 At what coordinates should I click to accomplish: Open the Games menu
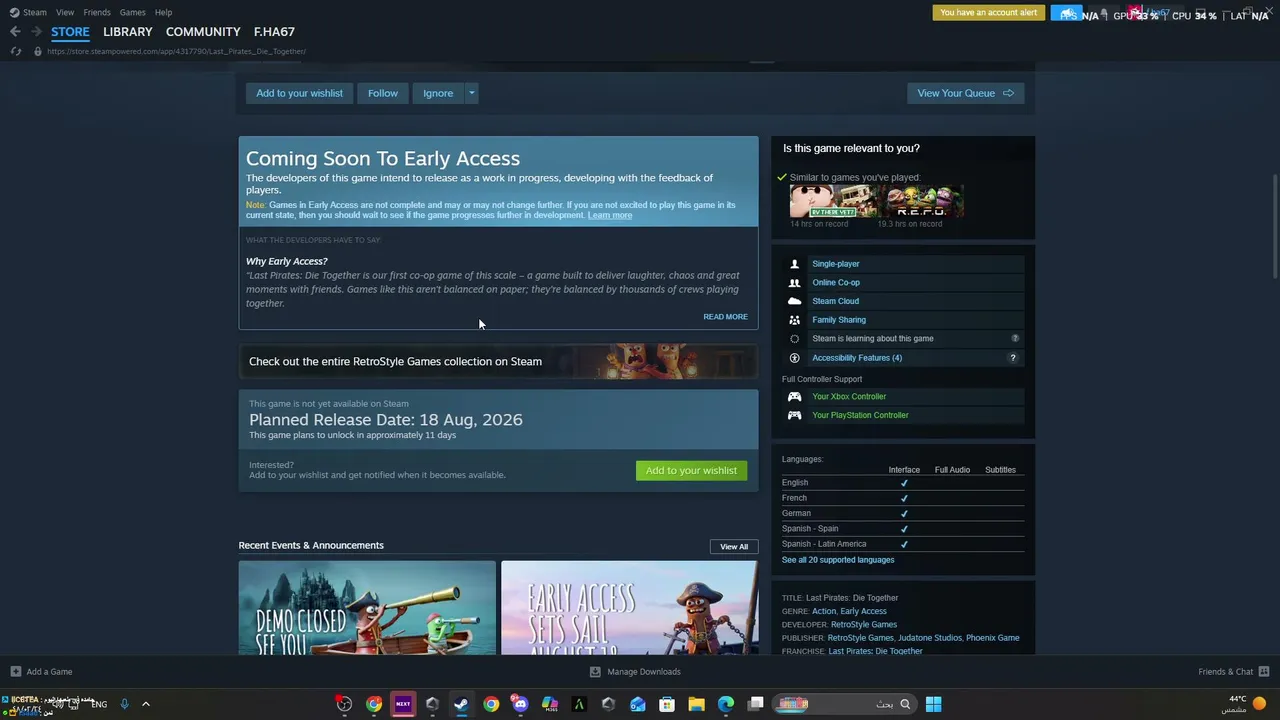(x=132, y=12)
